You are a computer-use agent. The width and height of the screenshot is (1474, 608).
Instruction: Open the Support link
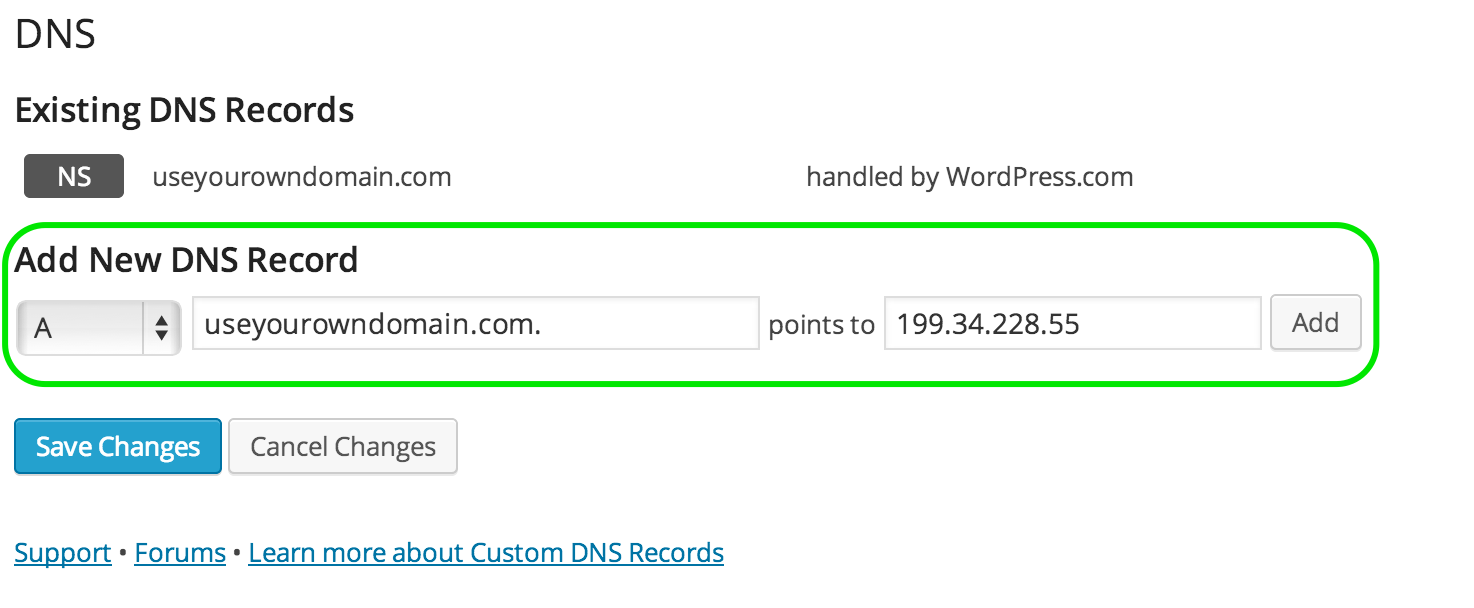[62, 551]
